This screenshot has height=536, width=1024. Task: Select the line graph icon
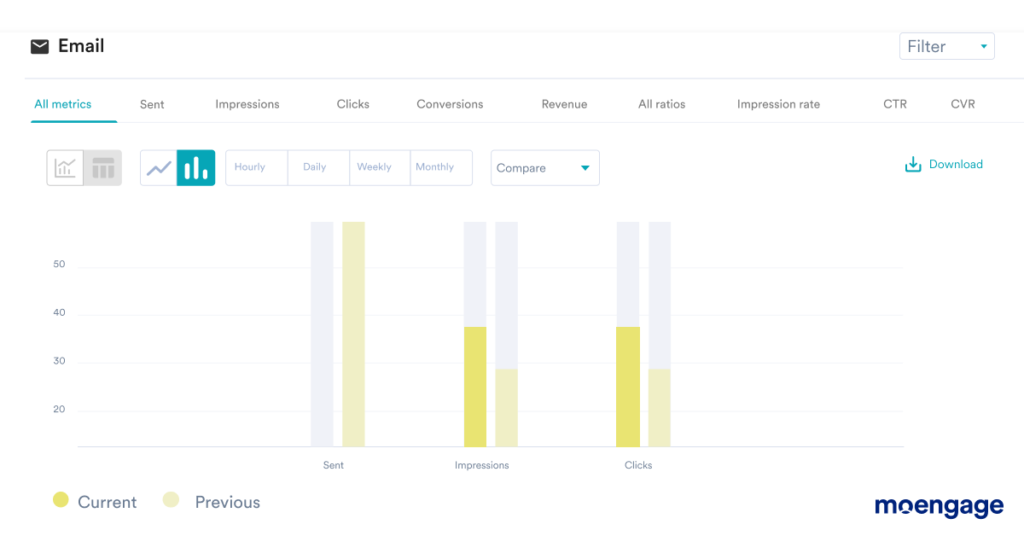coord(159,168)
